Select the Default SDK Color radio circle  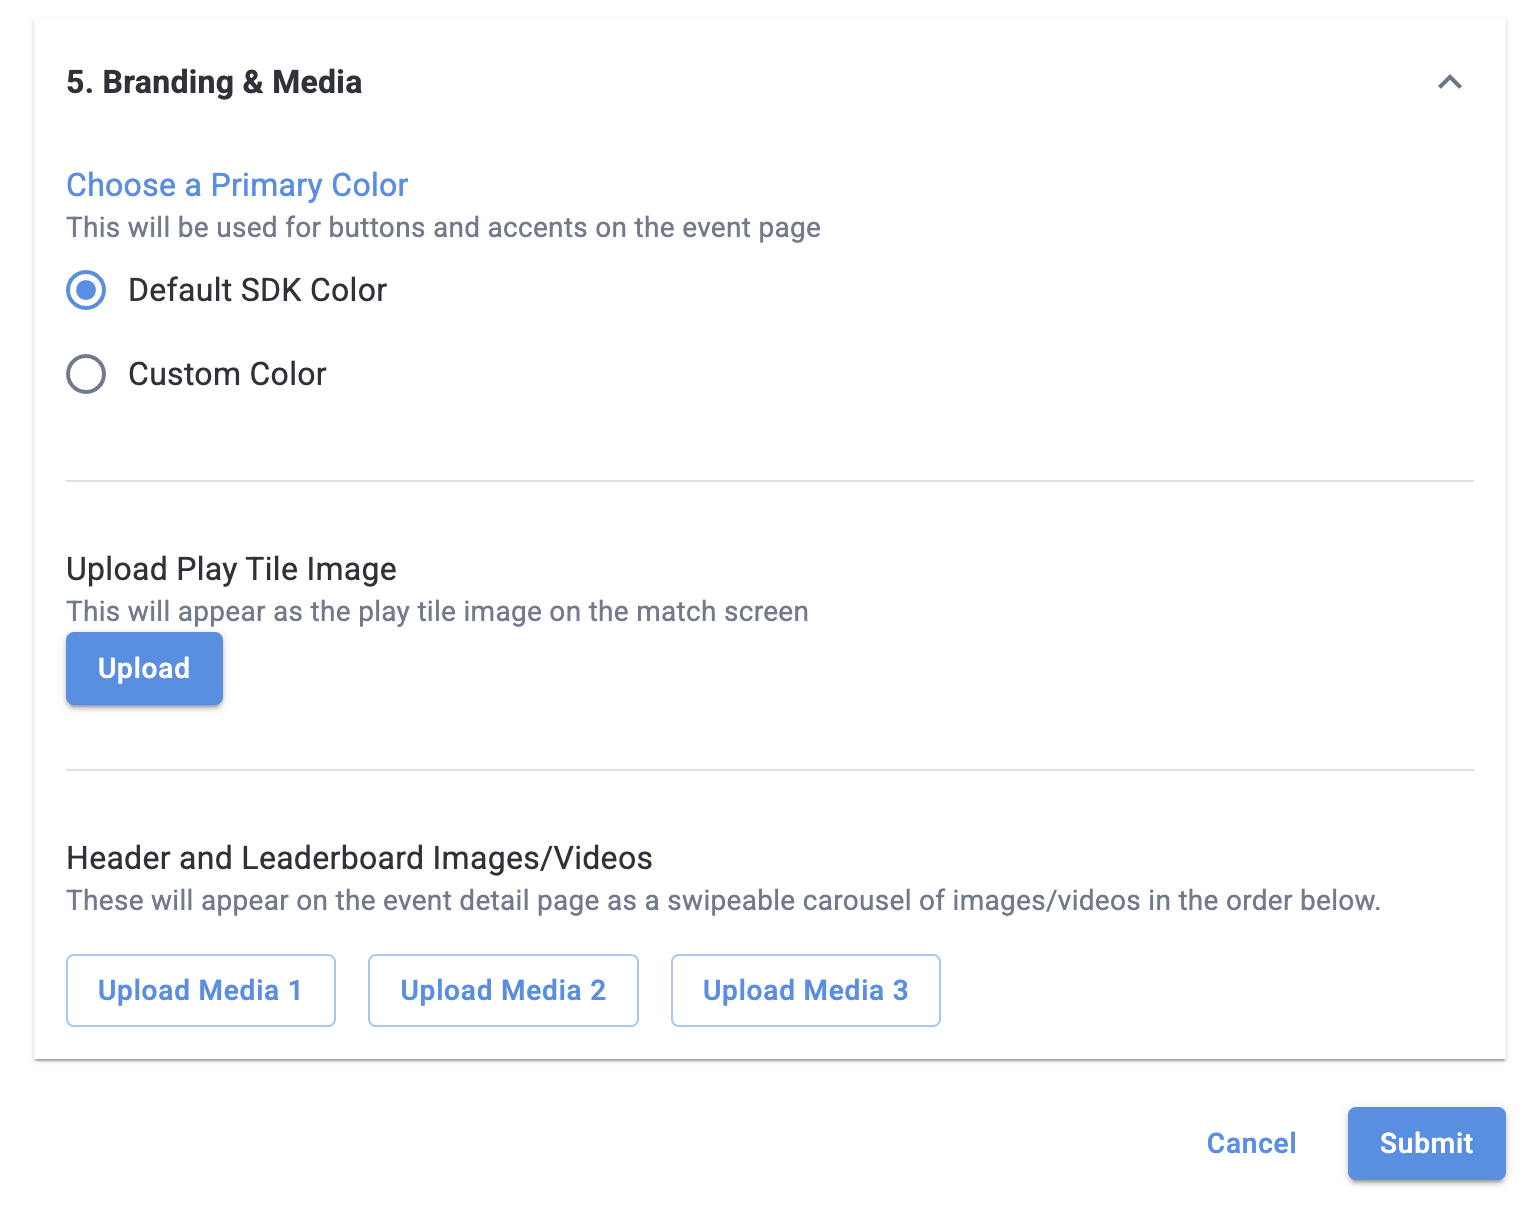(86, 290)
